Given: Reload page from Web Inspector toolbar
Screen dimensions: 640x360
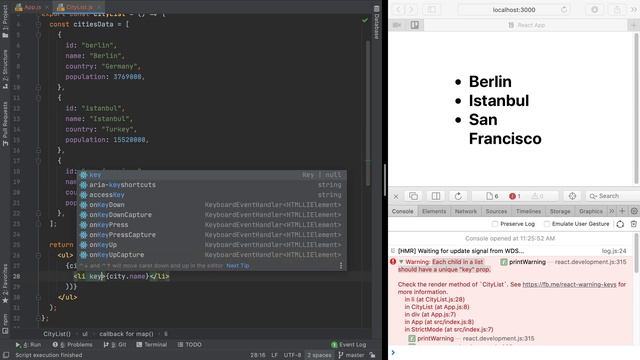Looking at the screenshot, I should (x=458, y=196).
